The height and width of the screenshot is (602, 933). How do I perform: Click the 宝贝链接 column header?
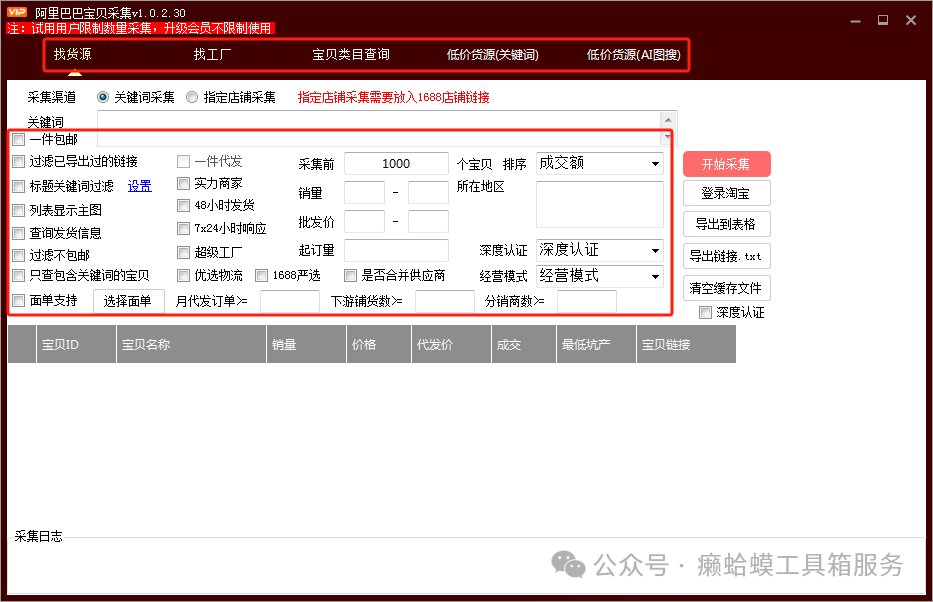pyautogui.click(x=686, y=344)
